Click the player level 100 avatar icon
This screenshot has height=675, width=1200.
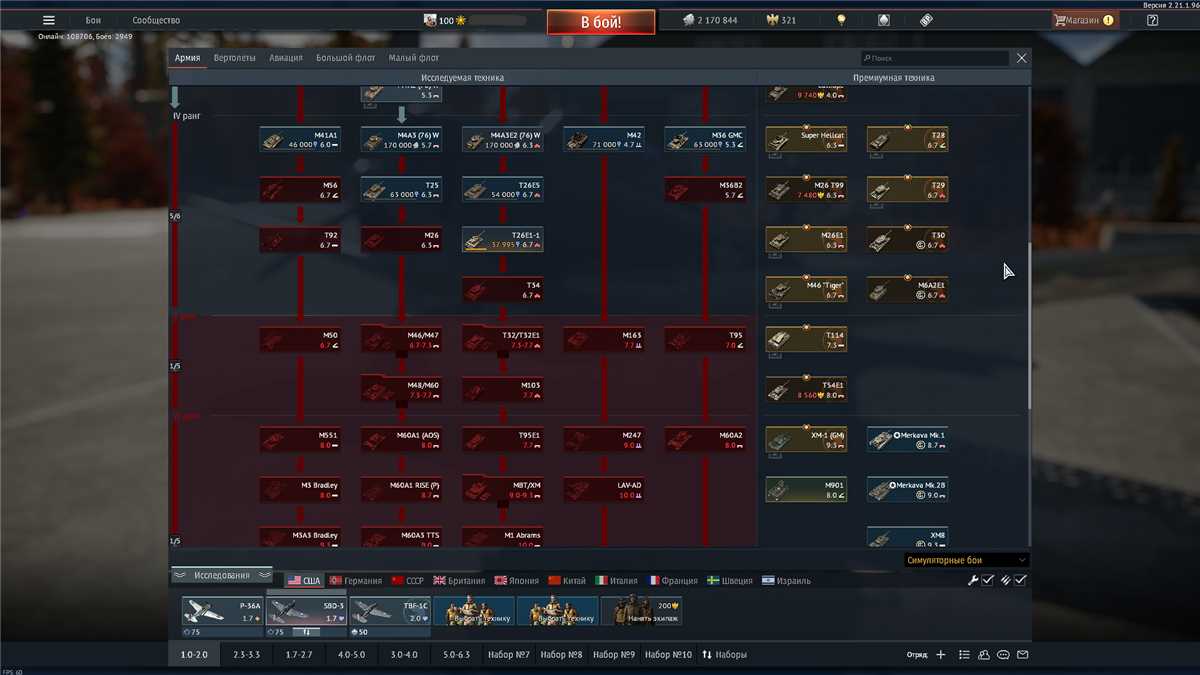430,20
